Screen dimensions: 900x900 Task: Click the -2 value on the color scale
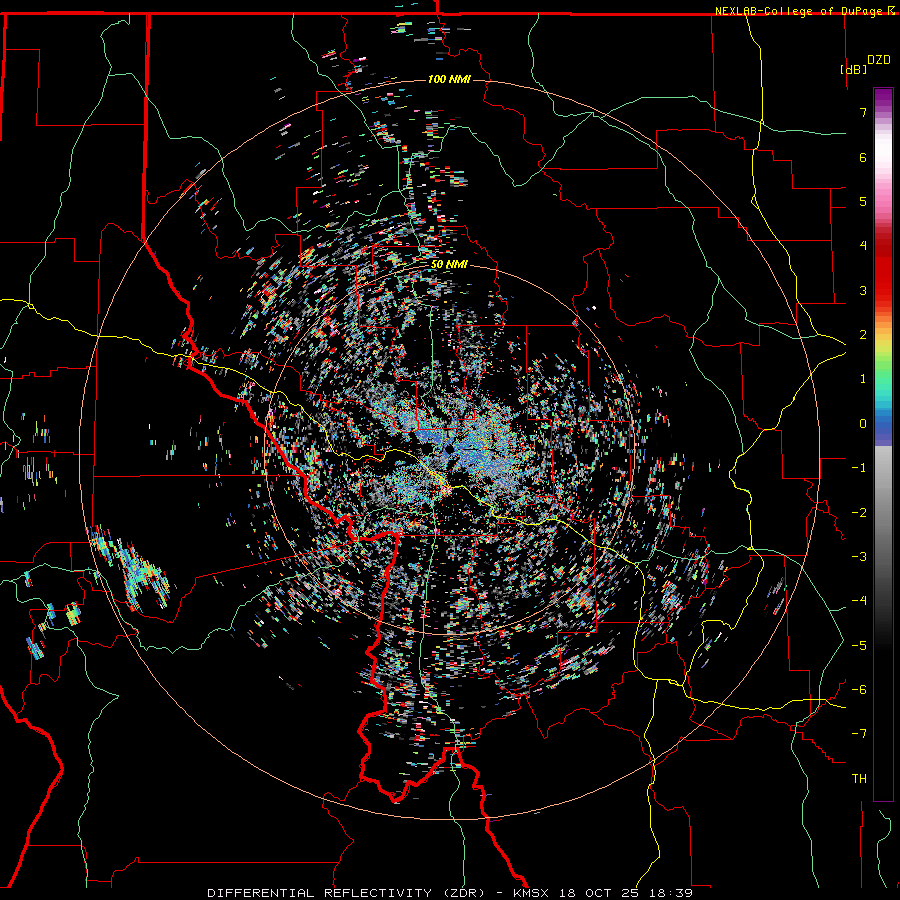coord(859,513)
